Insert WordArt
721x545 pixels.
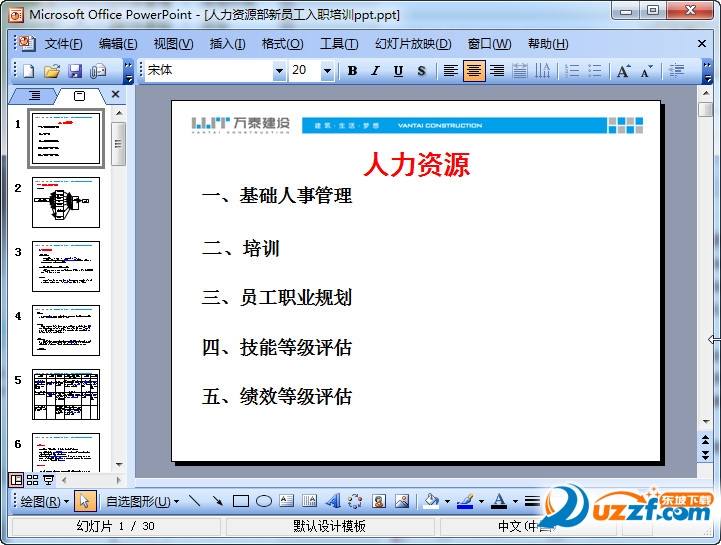coord(333,501)
